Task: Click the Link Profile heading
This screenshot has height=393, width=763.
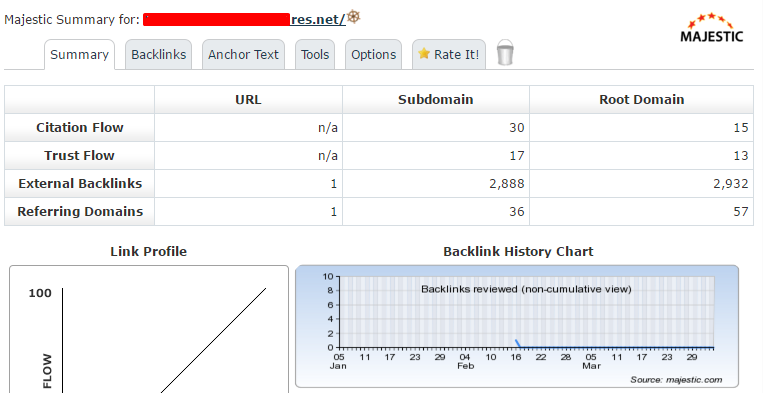Action: coord(148,251)
